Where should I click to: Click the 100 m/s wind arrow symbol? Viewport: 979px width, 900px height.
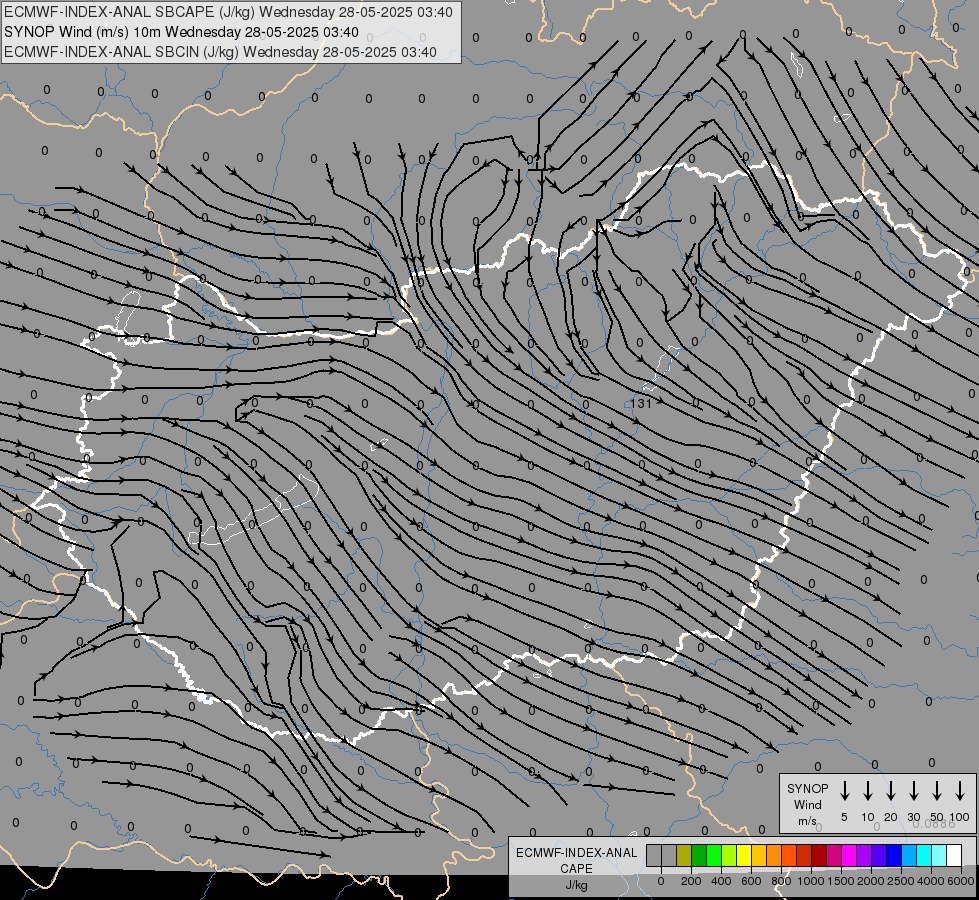[960, 791]
